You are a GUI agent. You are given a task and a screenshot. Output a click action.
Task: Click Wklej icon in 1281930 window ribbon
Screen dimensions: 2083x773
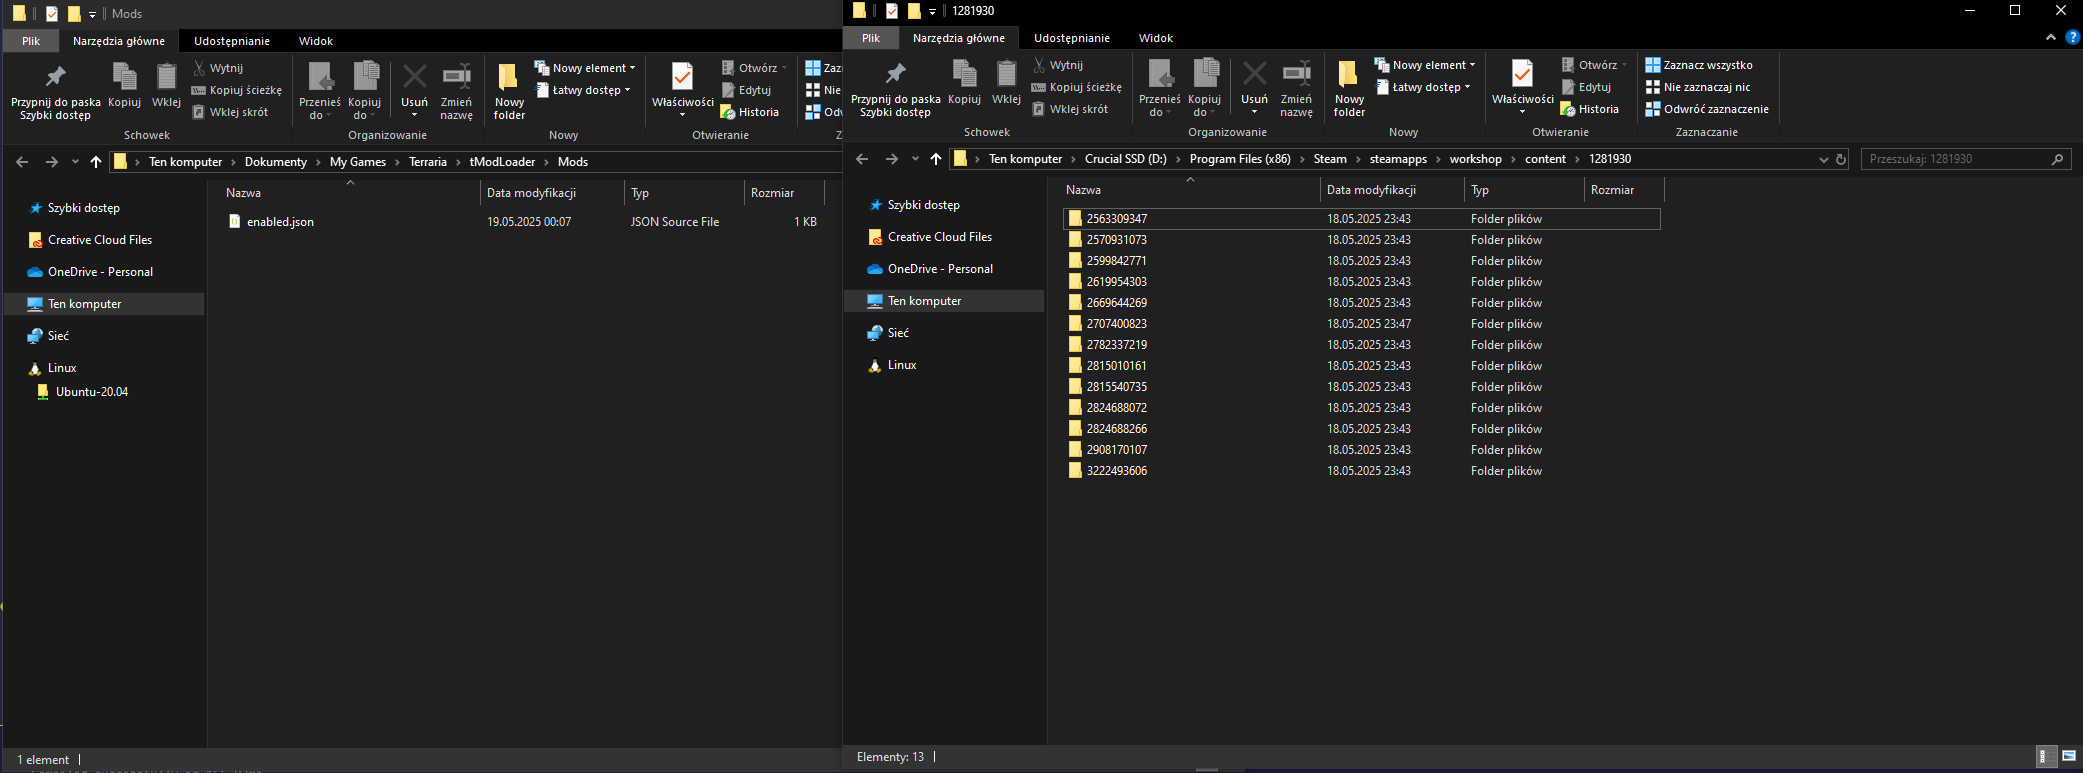[x=1006, y=83]
